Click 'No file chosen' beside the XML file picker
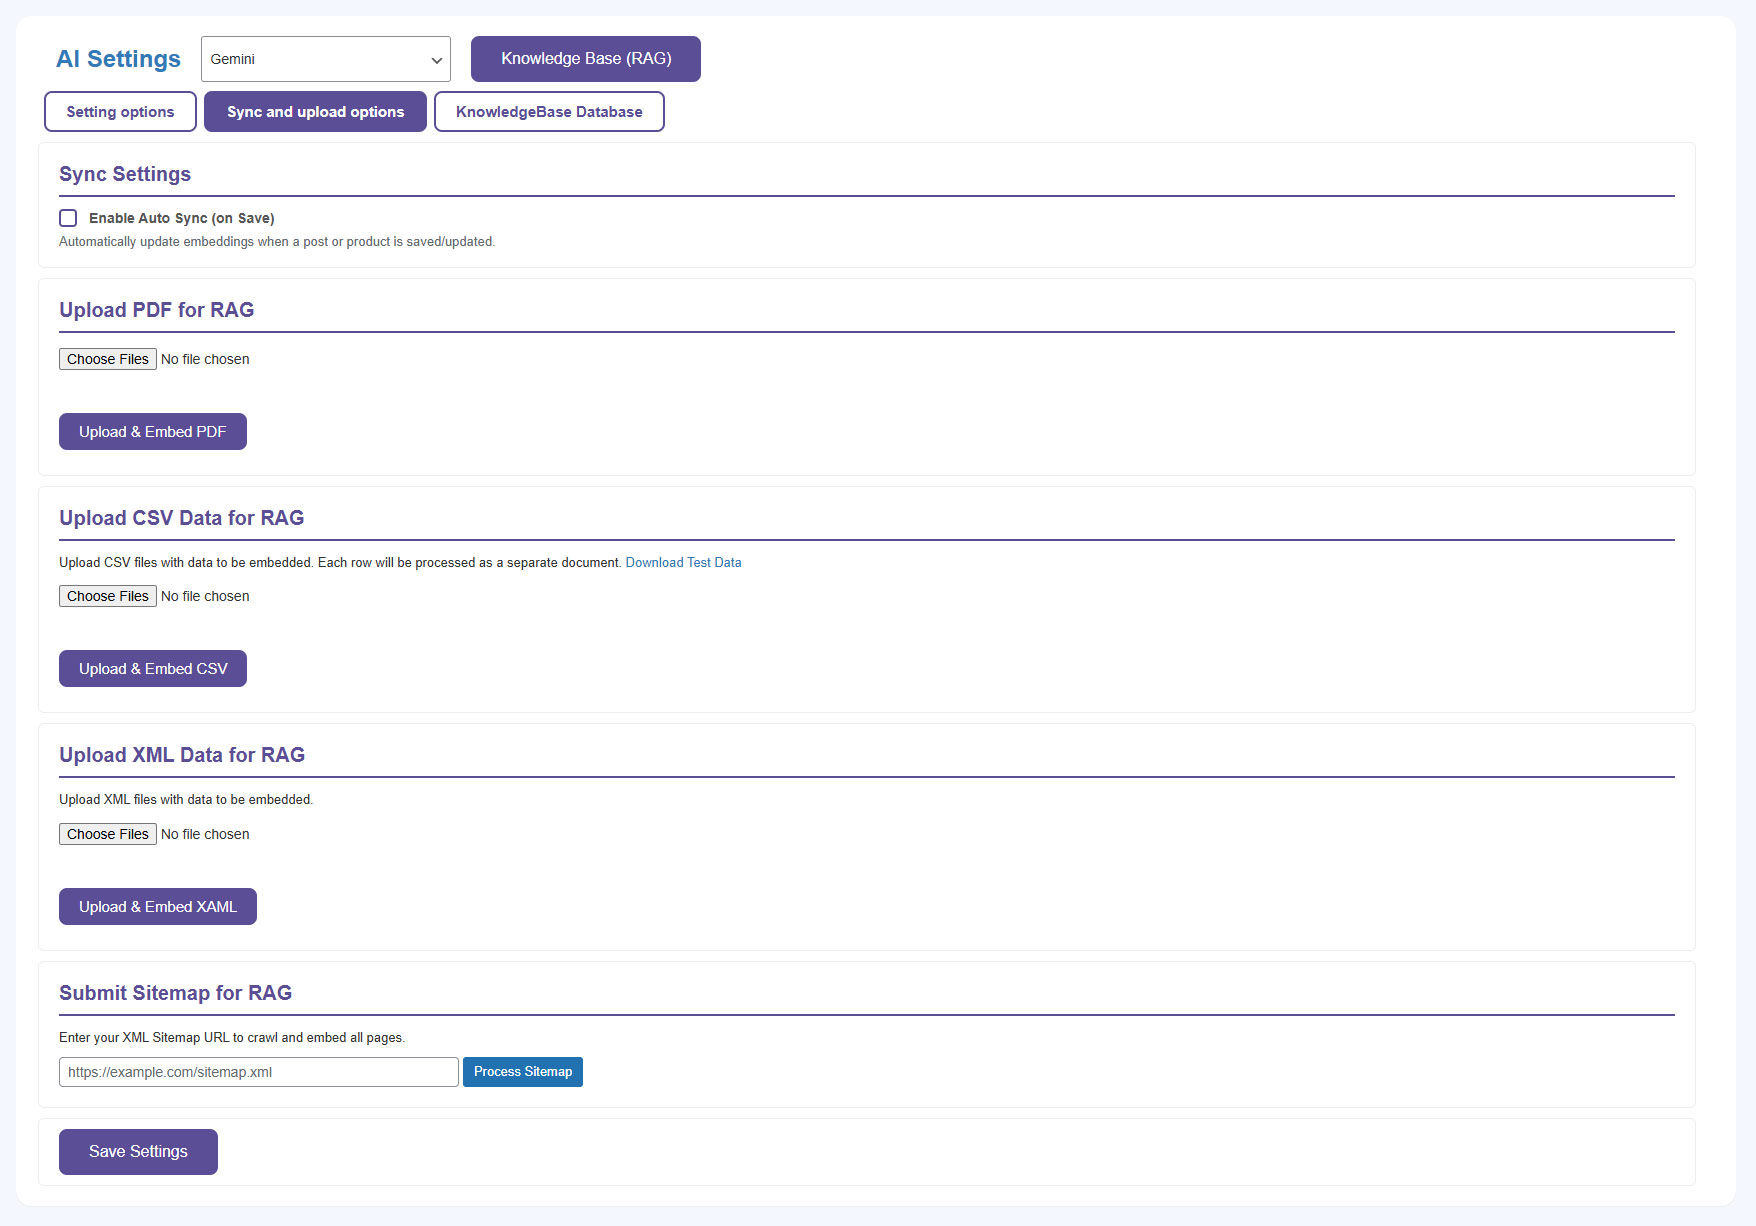The image size is (1756, 1226). point(205,834)
